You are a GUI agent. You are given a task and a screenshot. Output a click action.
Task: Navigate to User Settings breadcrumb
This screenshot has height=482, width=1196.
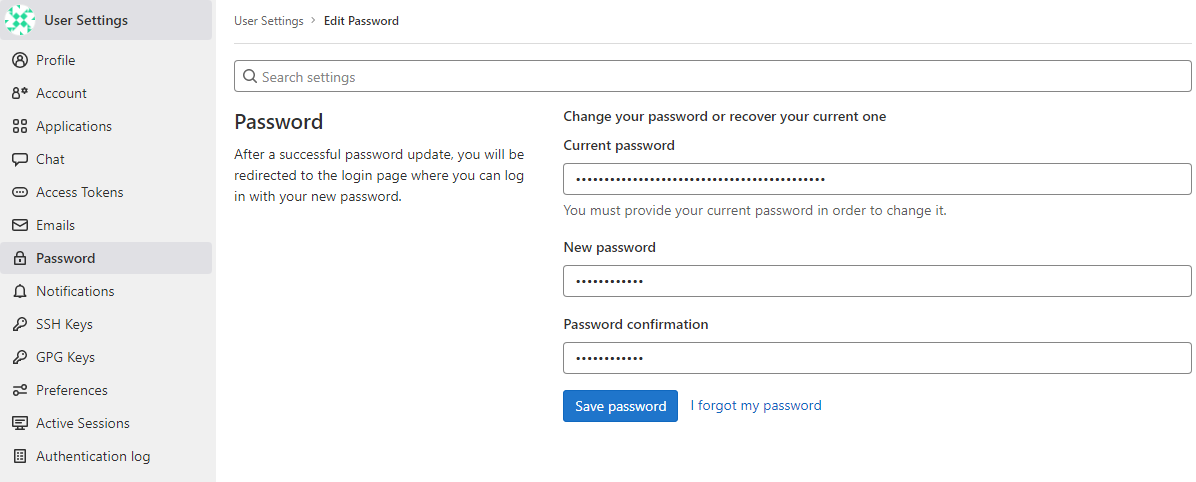coord(268,21)
